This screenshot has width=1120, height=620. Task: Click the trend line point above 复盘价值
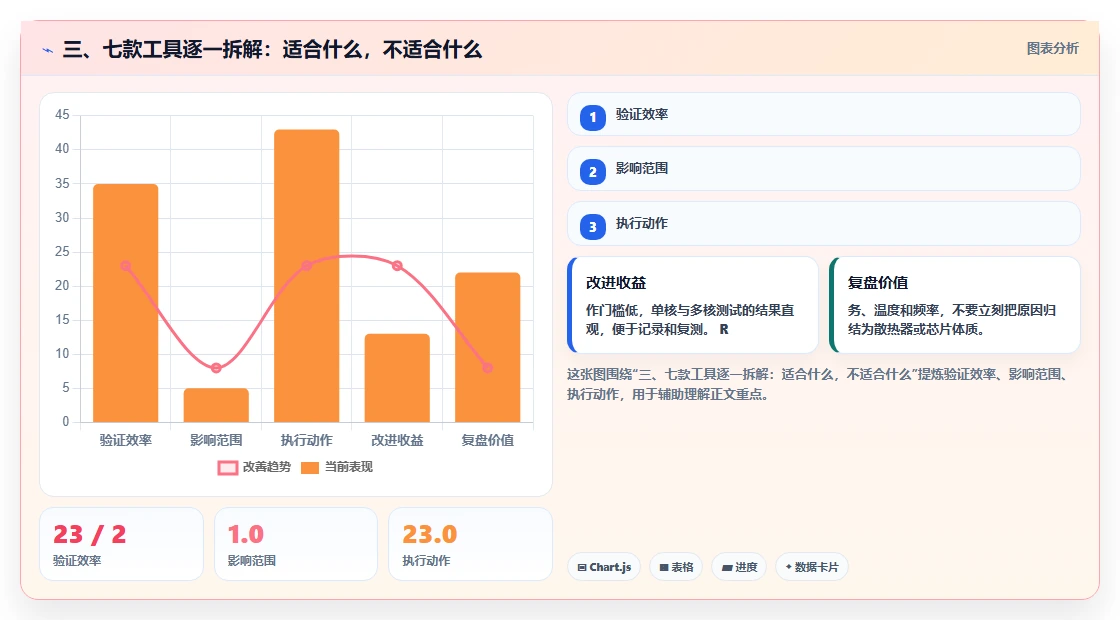click(488, 368)
